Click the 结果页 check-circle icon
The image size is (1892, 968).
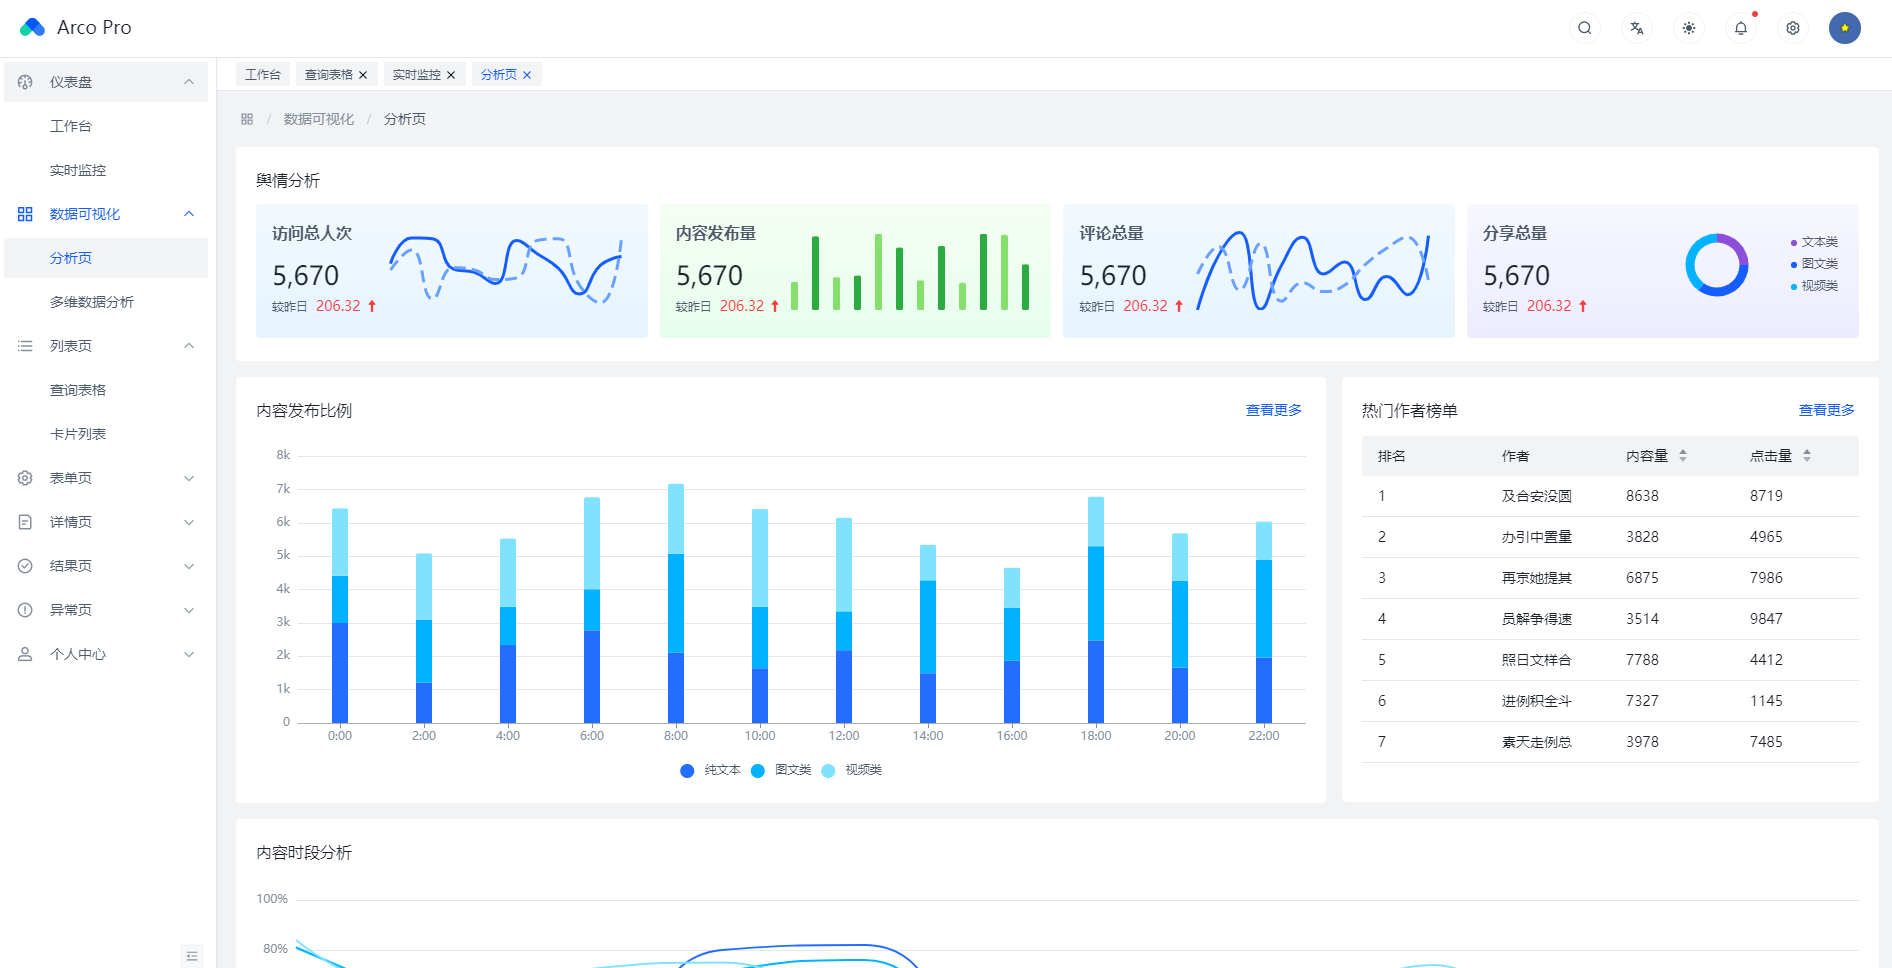25,566
